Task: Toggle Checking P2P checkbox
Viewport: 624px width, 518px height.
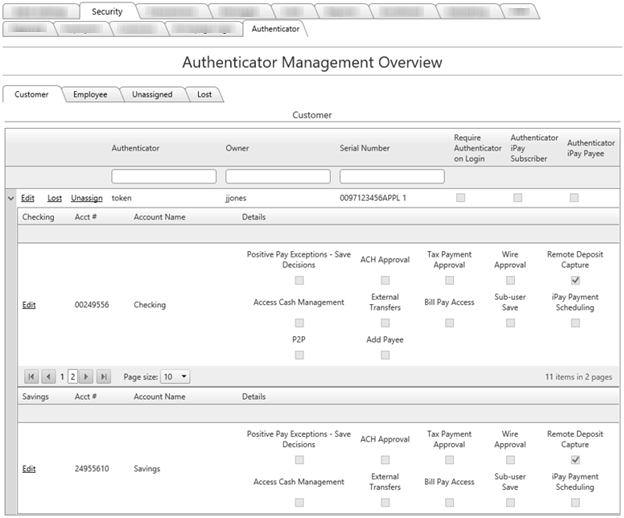Action: [299, 355]
